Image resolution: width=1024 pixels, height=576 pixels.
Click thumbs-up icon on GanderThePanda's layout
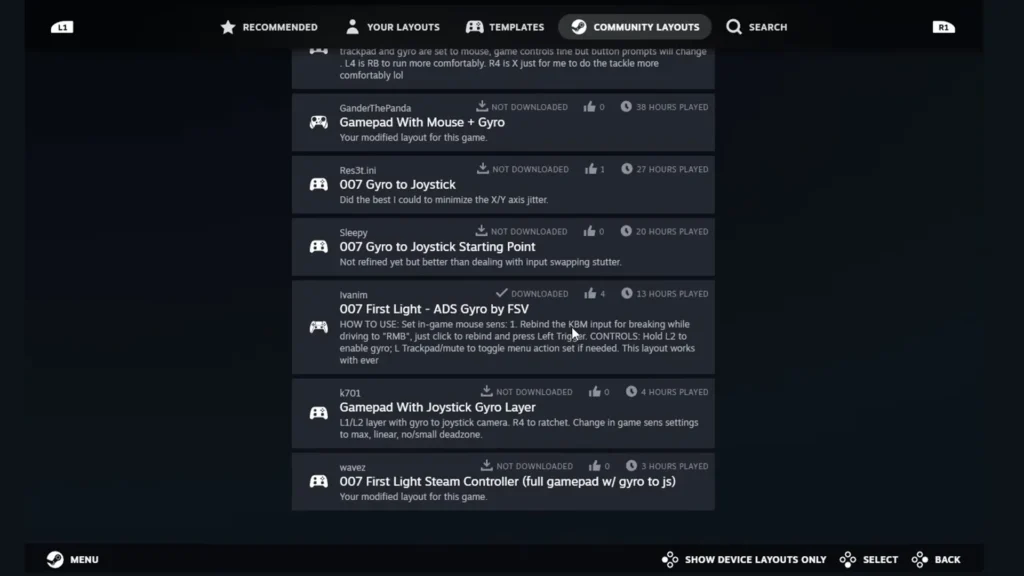590,106
